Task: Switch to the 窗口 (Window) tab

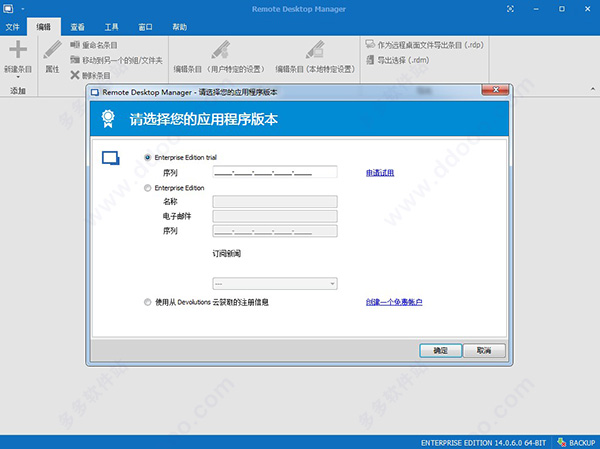Action: (x=145, y=27)
